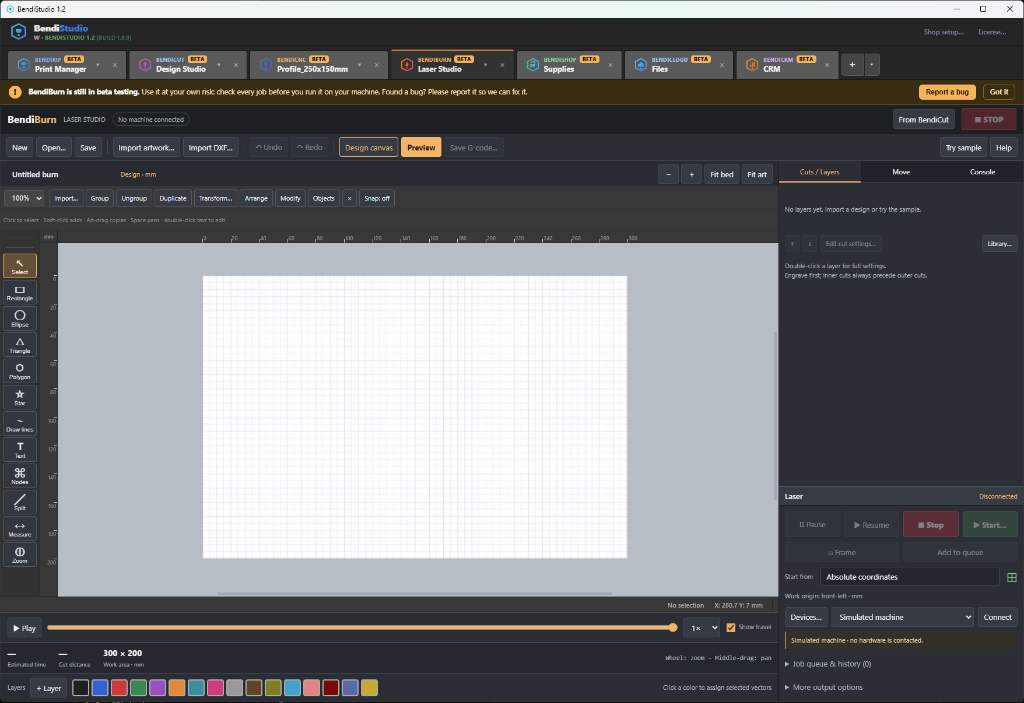Expand More output options section
This screenshot has width=1024, height=703.
pyautogui.click(x=824, y=687)
